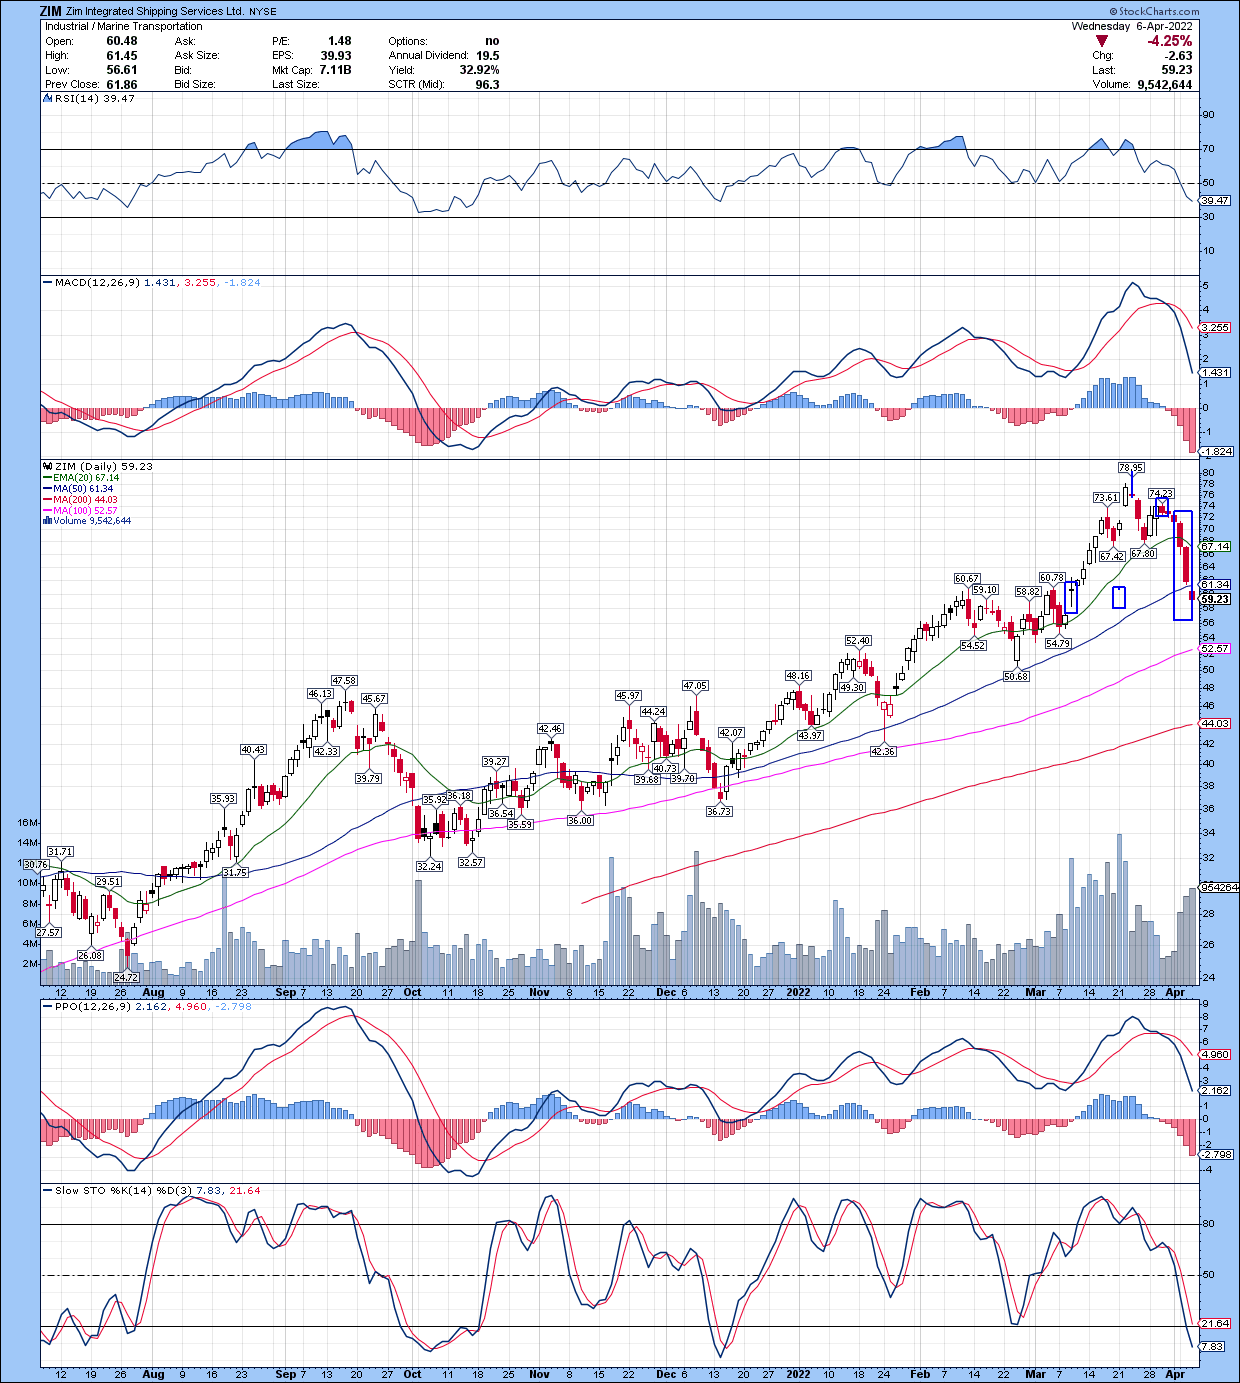Click the 42.36 low price label
The height and width of the screenshot is (1383, 1240).
[883, 752]
